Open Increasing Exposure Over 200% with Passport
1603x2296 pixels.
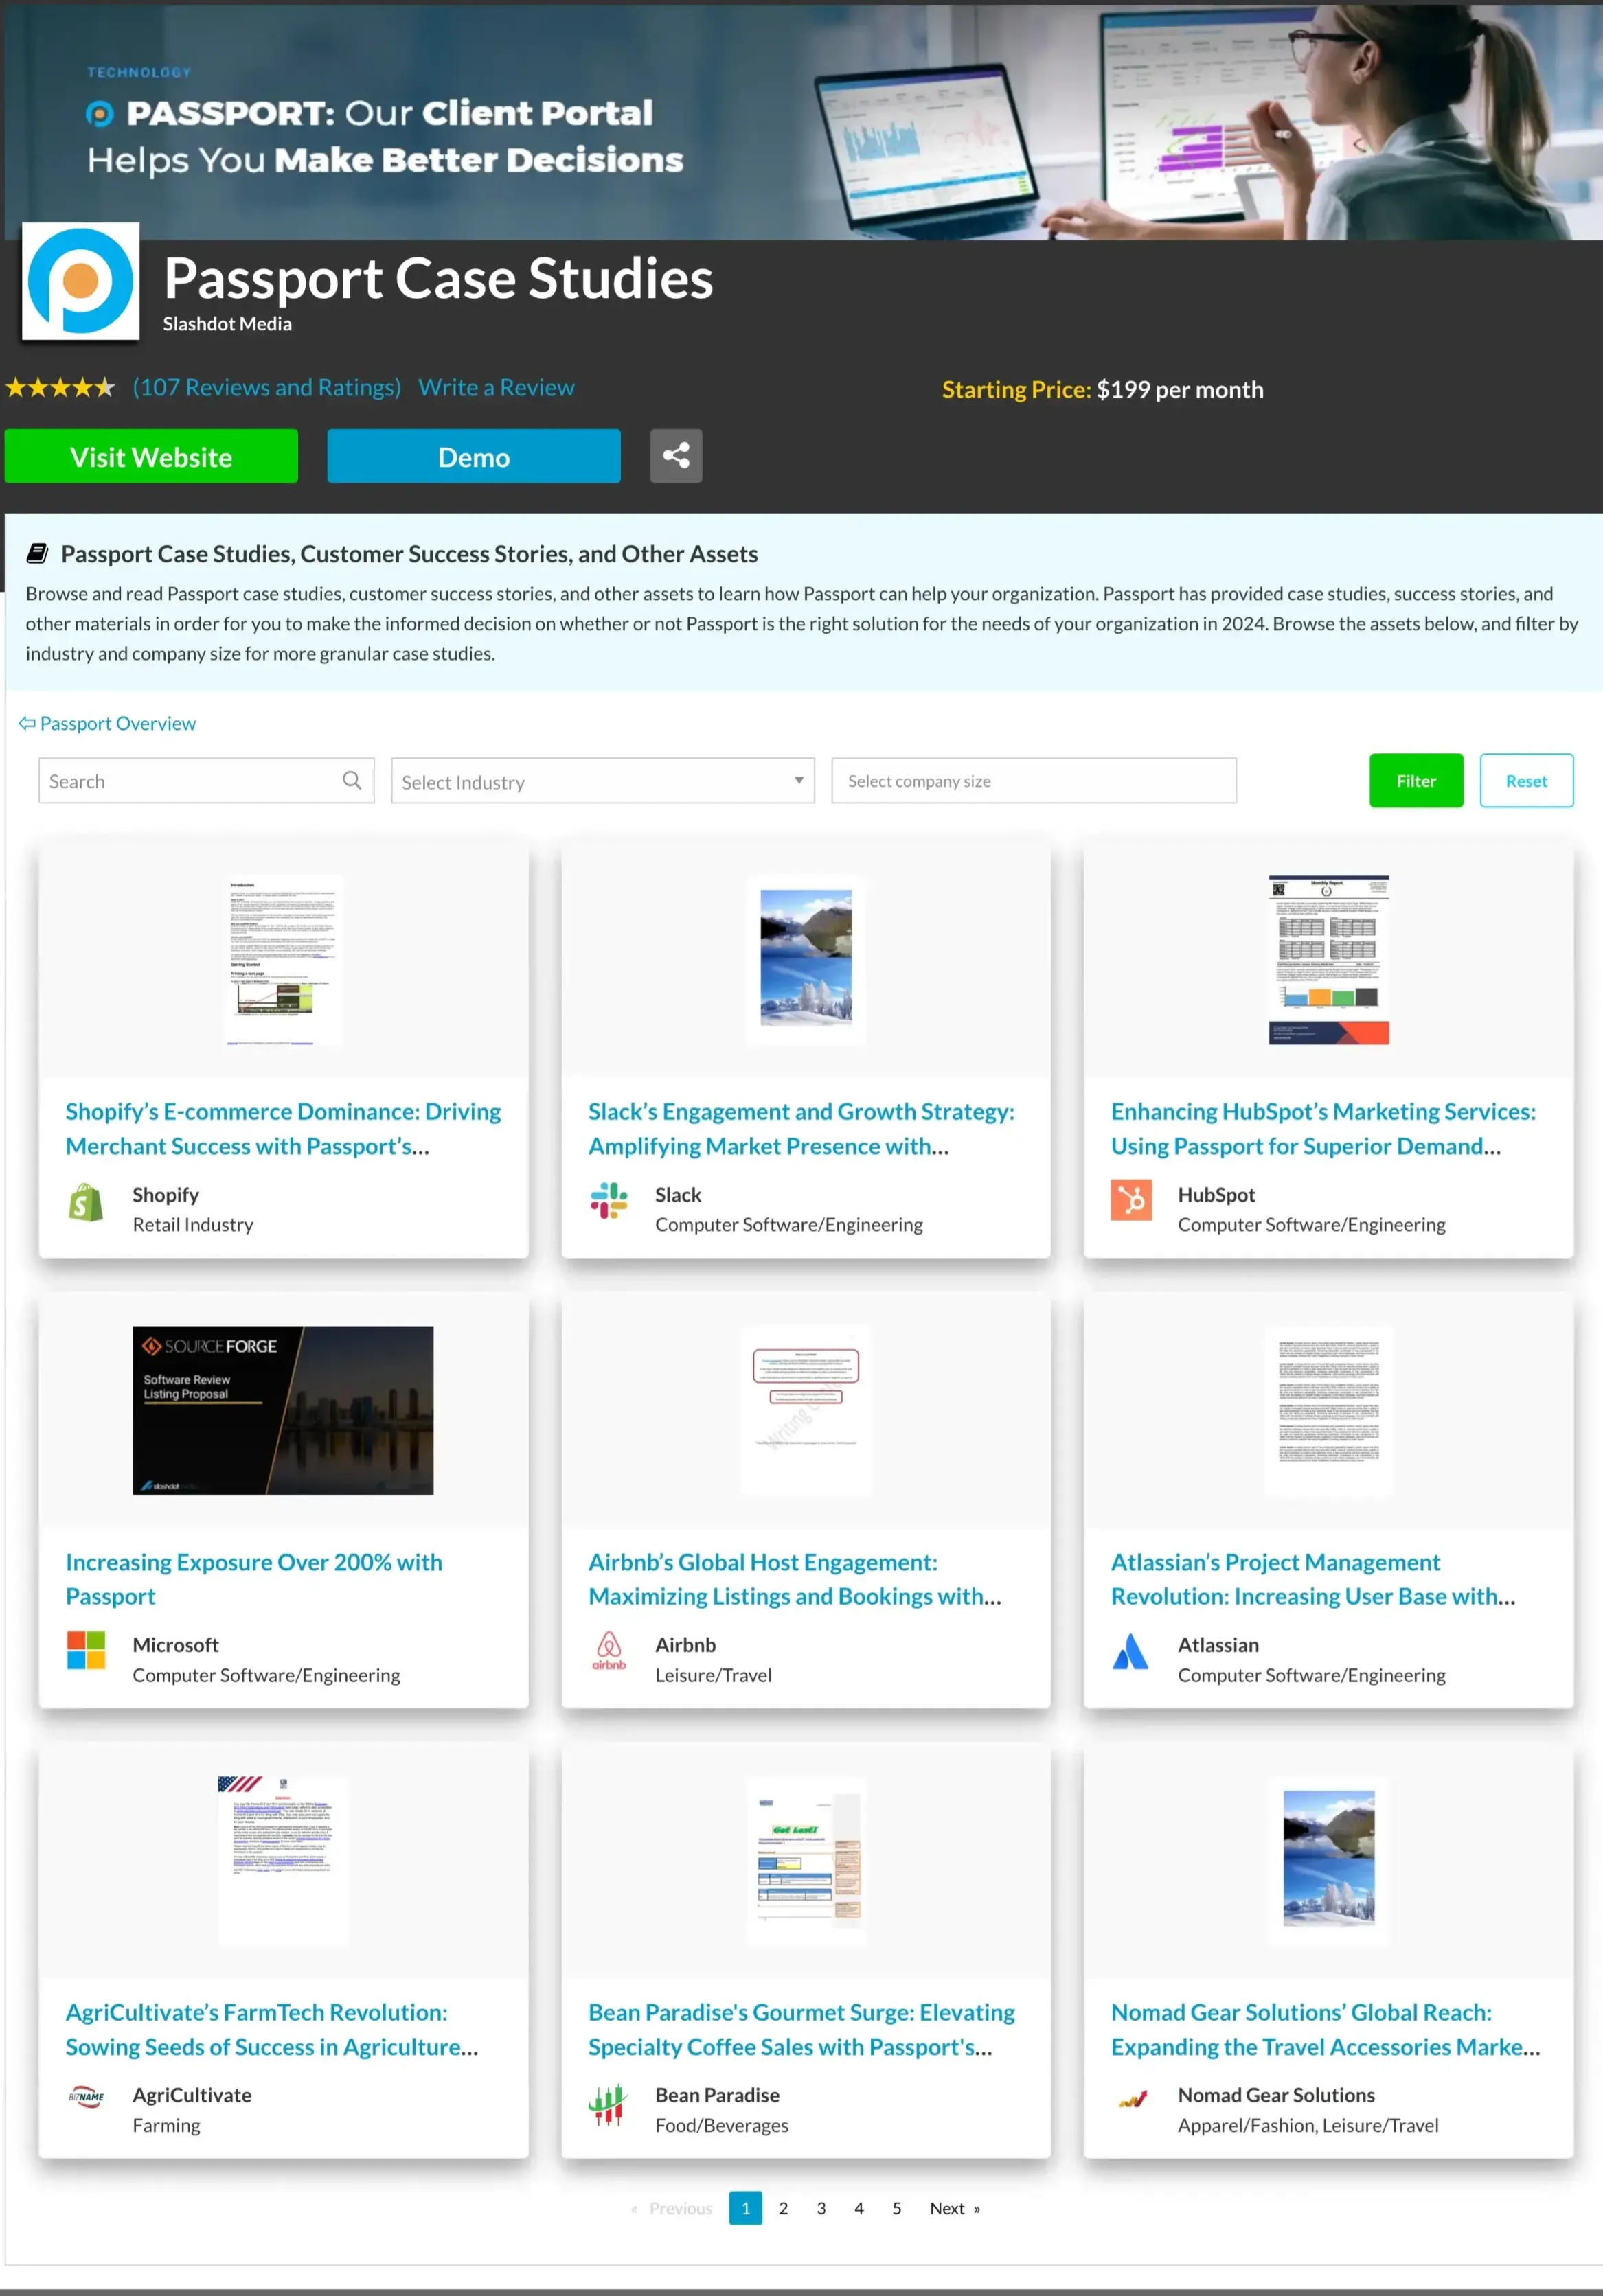click(x=254, y=1579)
